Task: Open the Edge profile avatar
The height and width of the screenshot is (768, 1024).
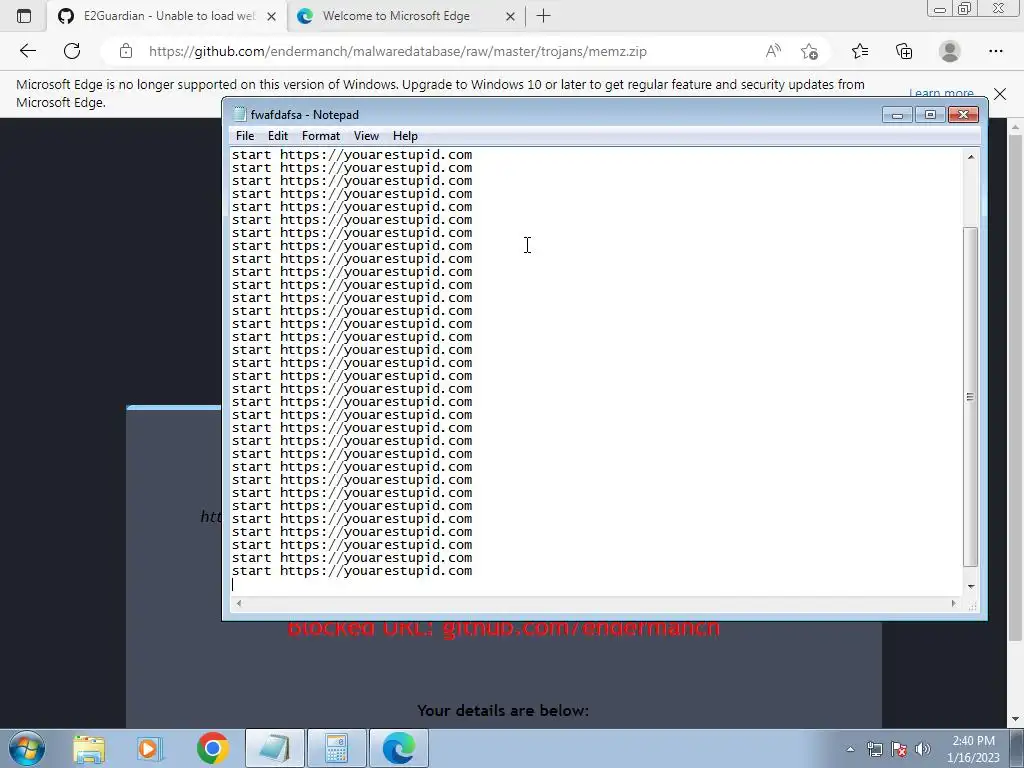Action: (950, 51)
